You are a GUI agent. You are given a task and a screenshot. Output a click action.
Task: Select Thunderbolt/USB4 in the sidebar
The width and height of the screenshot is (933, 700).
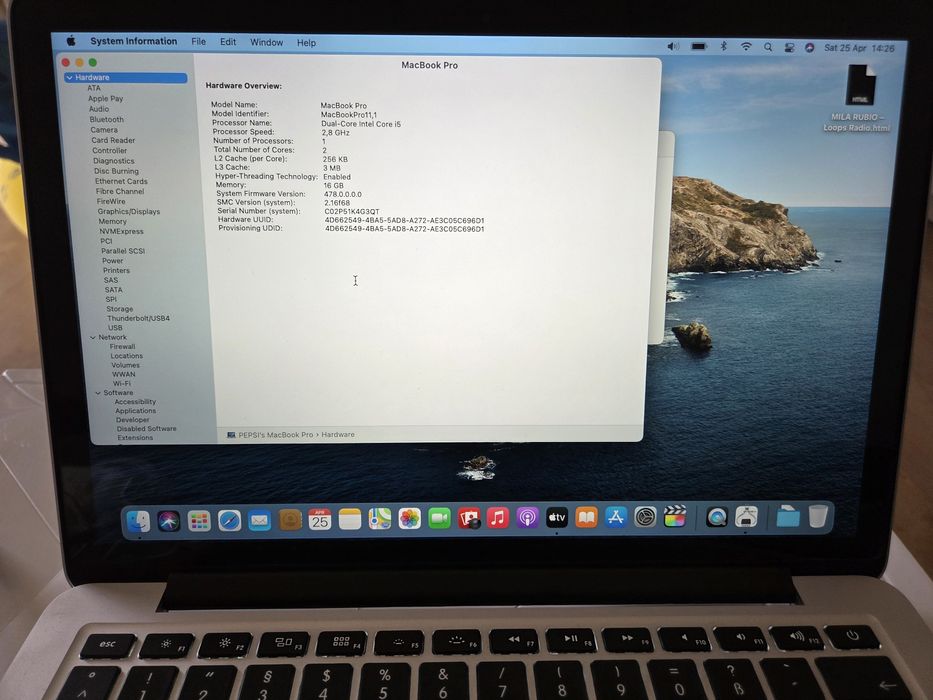[139, 318]
